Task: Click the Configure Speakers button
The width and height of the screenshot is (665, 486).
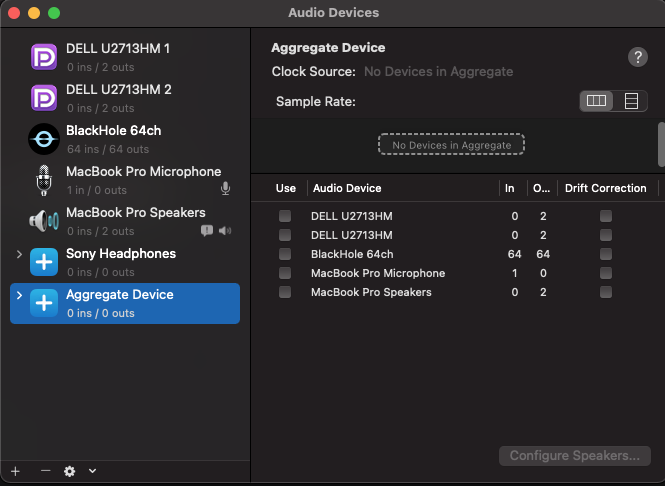Action: (575, 455)
